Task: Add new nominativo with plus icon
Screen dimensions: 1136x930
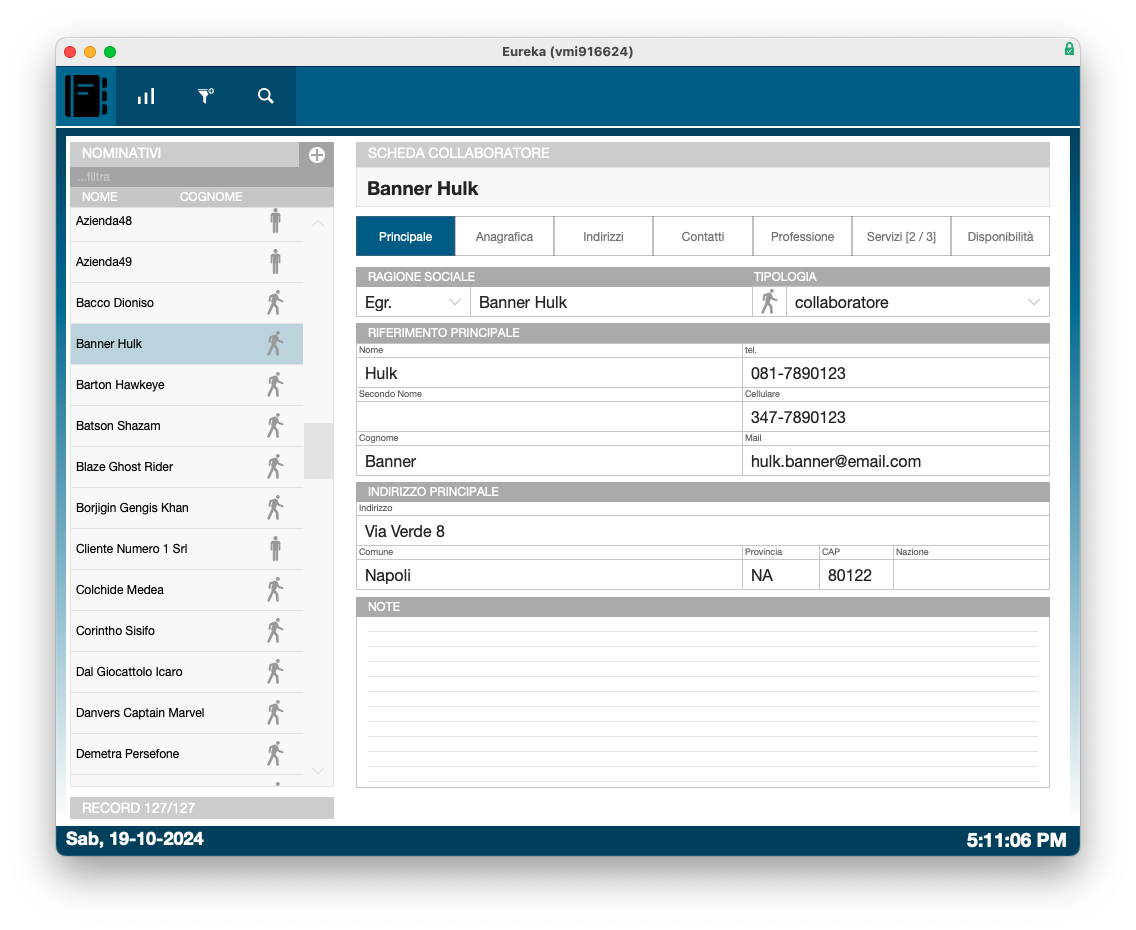Action: (317, 155)
